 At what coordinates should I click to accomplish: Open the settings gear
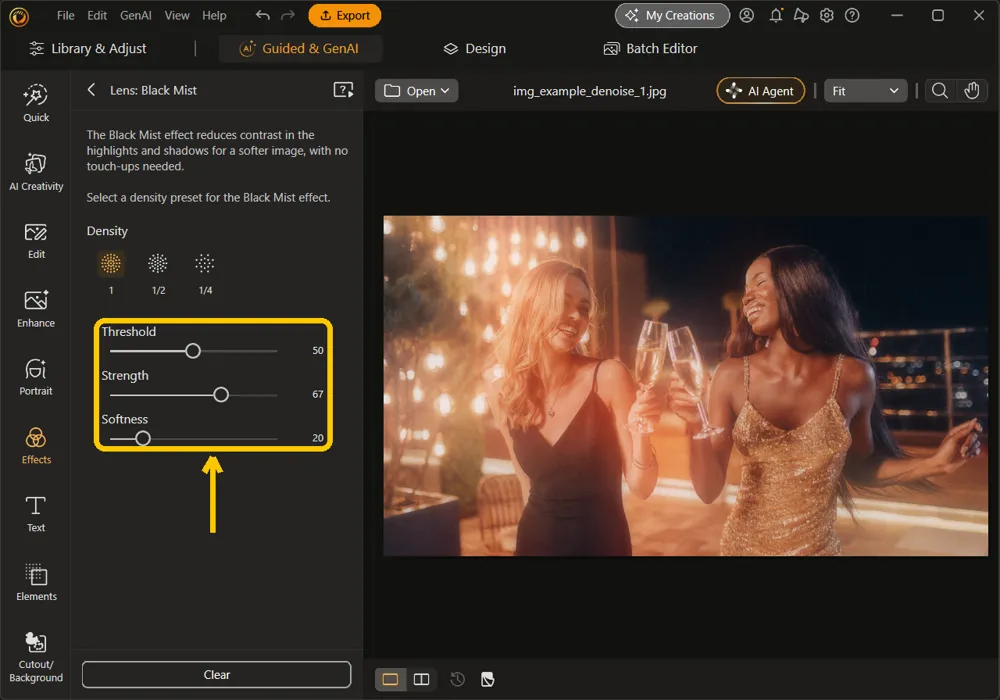[827, 15]
